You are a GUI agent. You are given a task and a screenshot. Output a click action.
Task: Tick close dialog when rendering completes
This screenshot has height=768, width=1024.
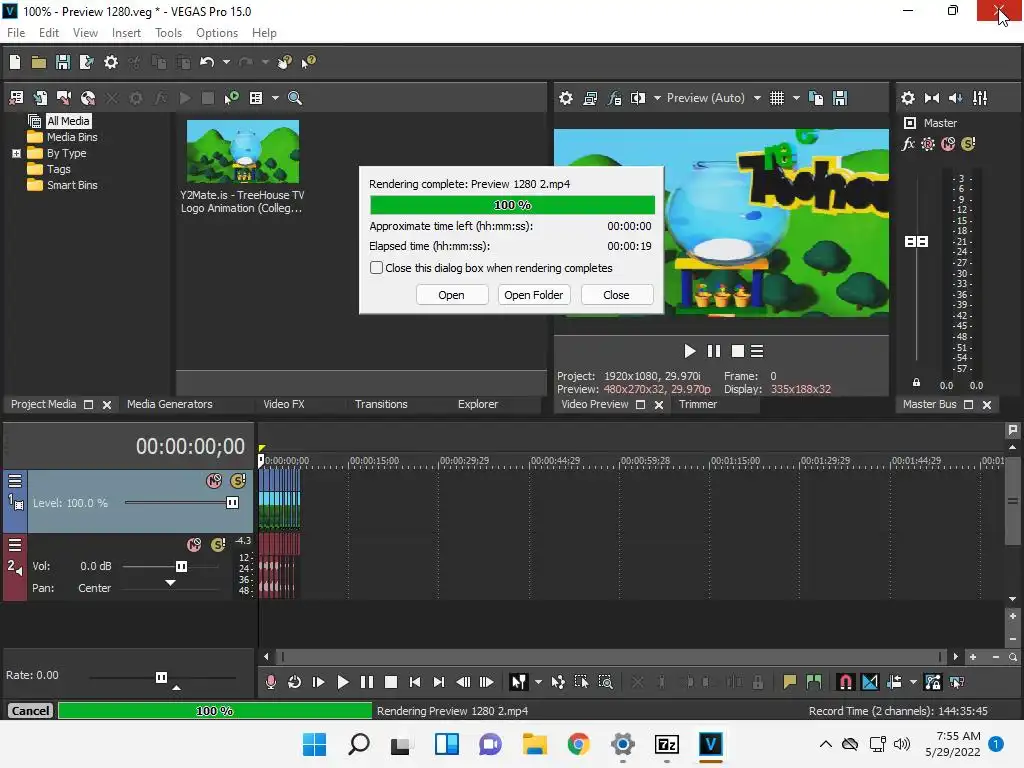(x=376, y=268)
